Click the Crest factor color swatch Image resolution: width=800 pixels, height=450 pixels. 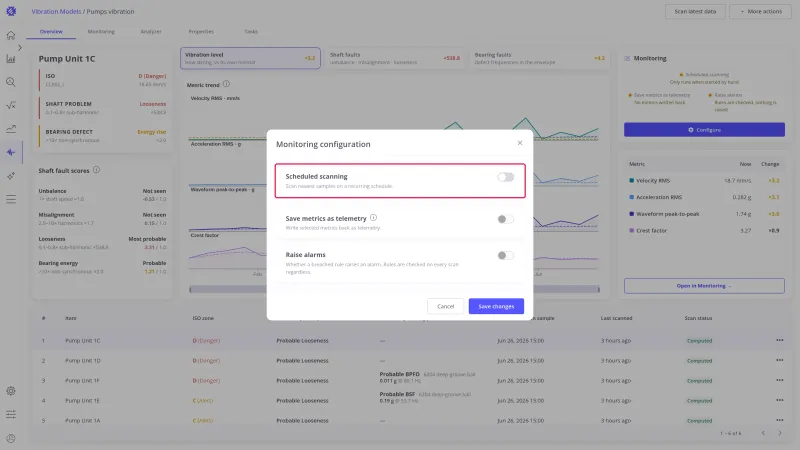coord(632,231)
